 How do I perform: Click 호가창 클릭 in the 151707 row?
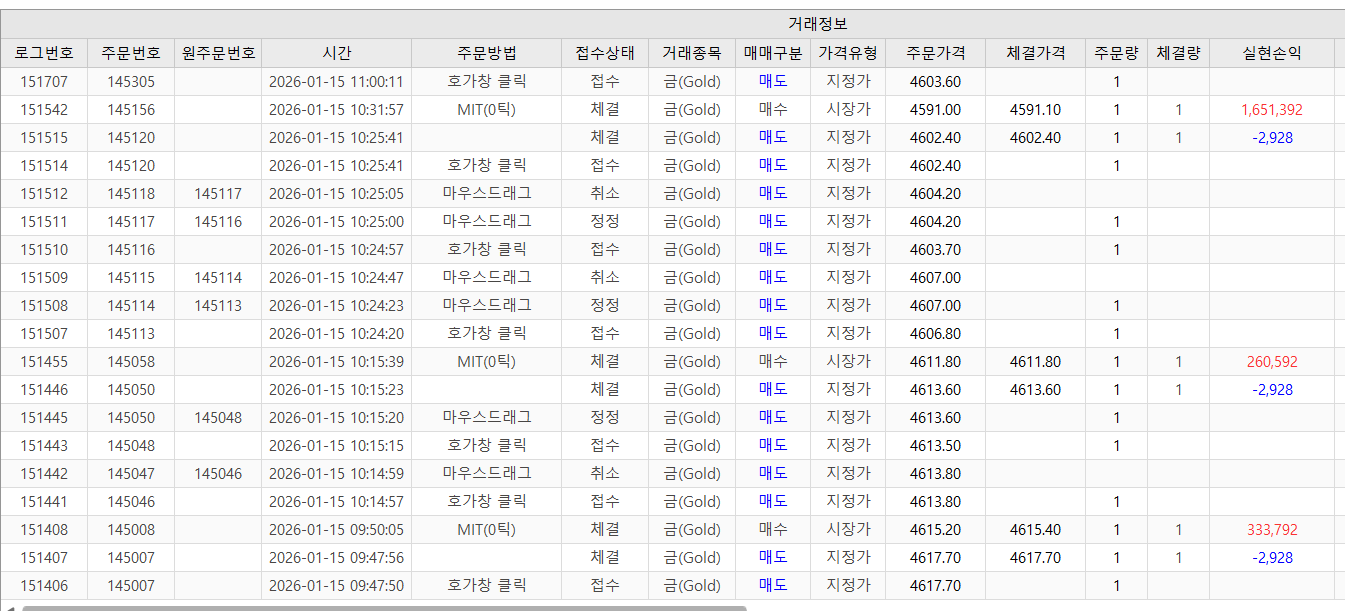[x=487, y=82]
